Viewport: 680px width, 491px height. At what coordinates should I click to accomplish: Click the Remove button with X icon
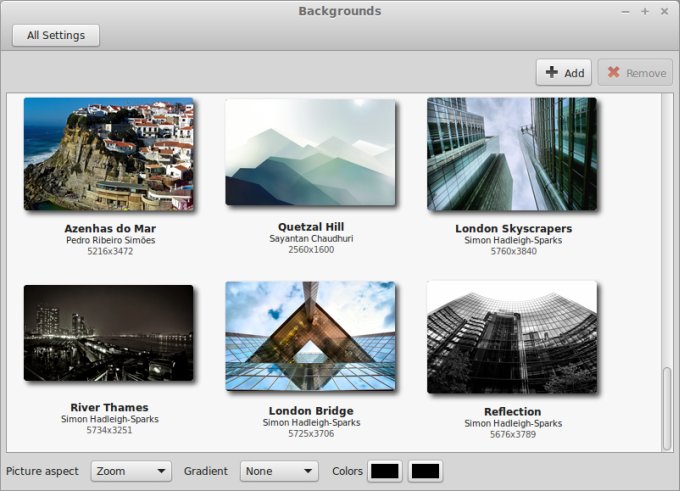635,73
